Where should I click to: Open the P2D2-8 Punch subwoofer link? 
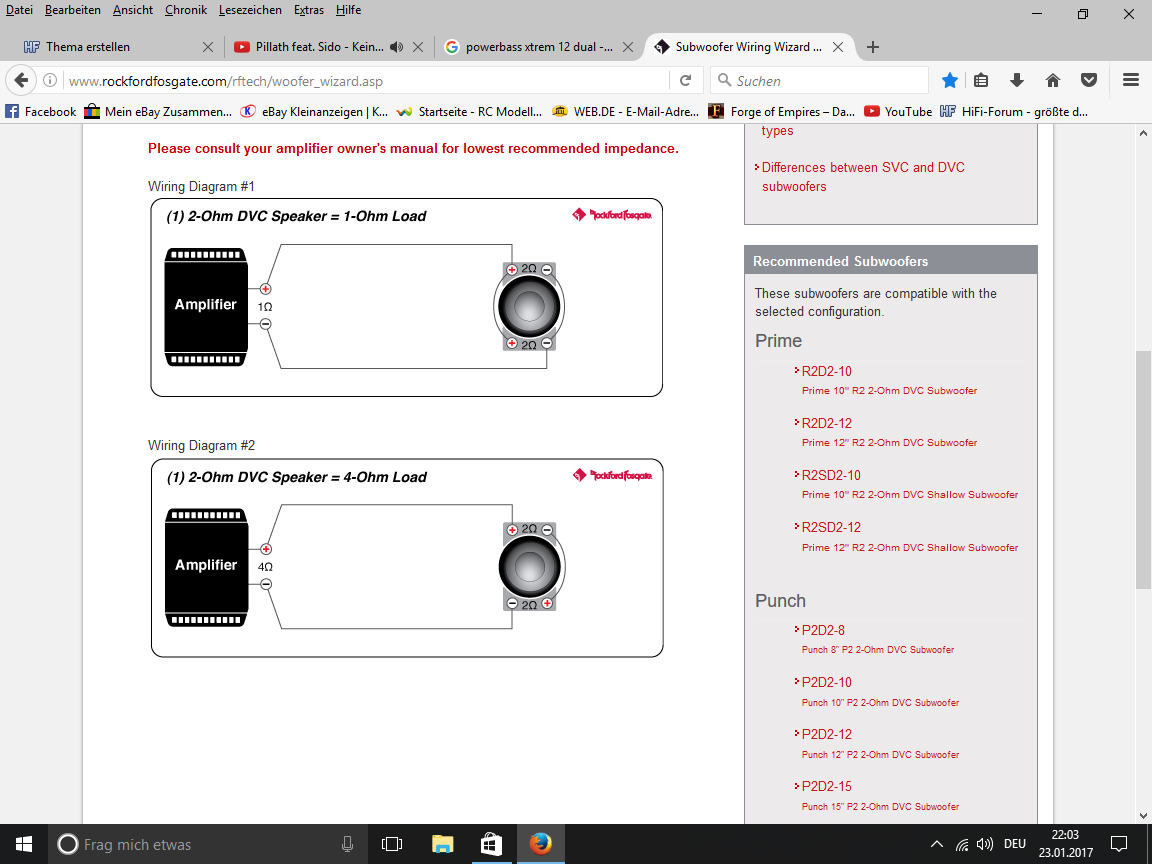823,630
